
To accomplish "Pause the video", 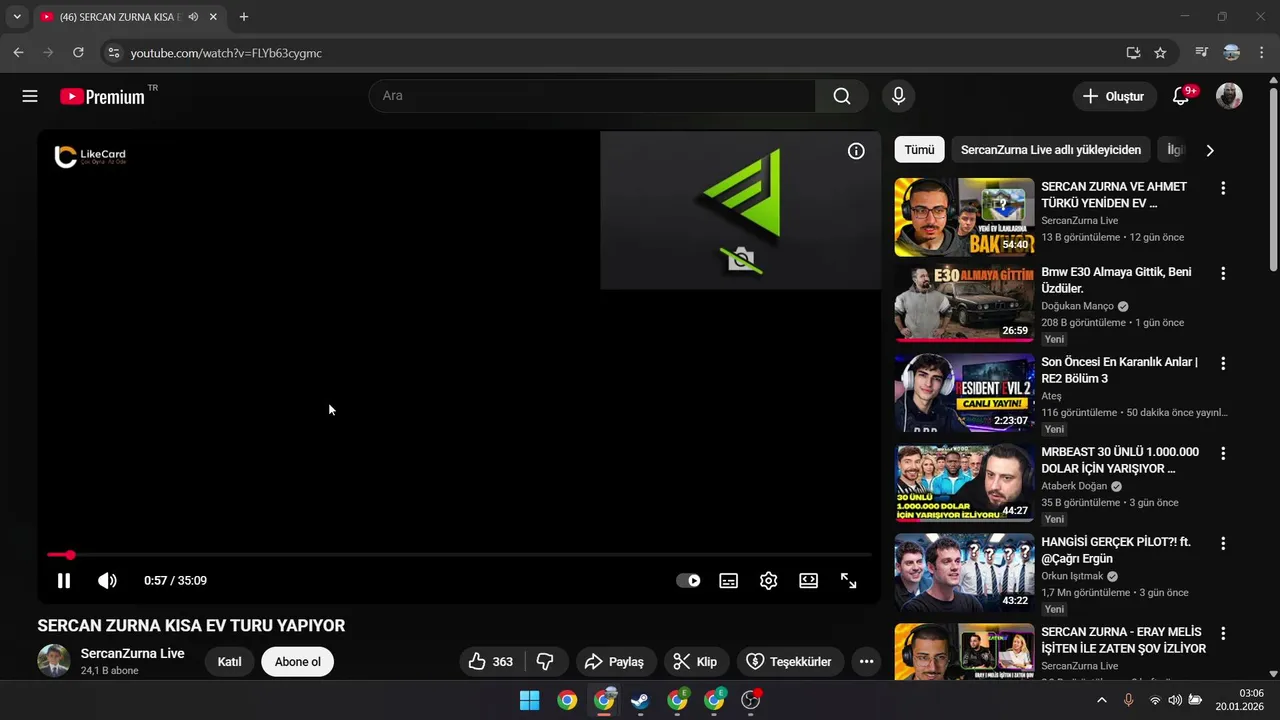I will (63, 580).
